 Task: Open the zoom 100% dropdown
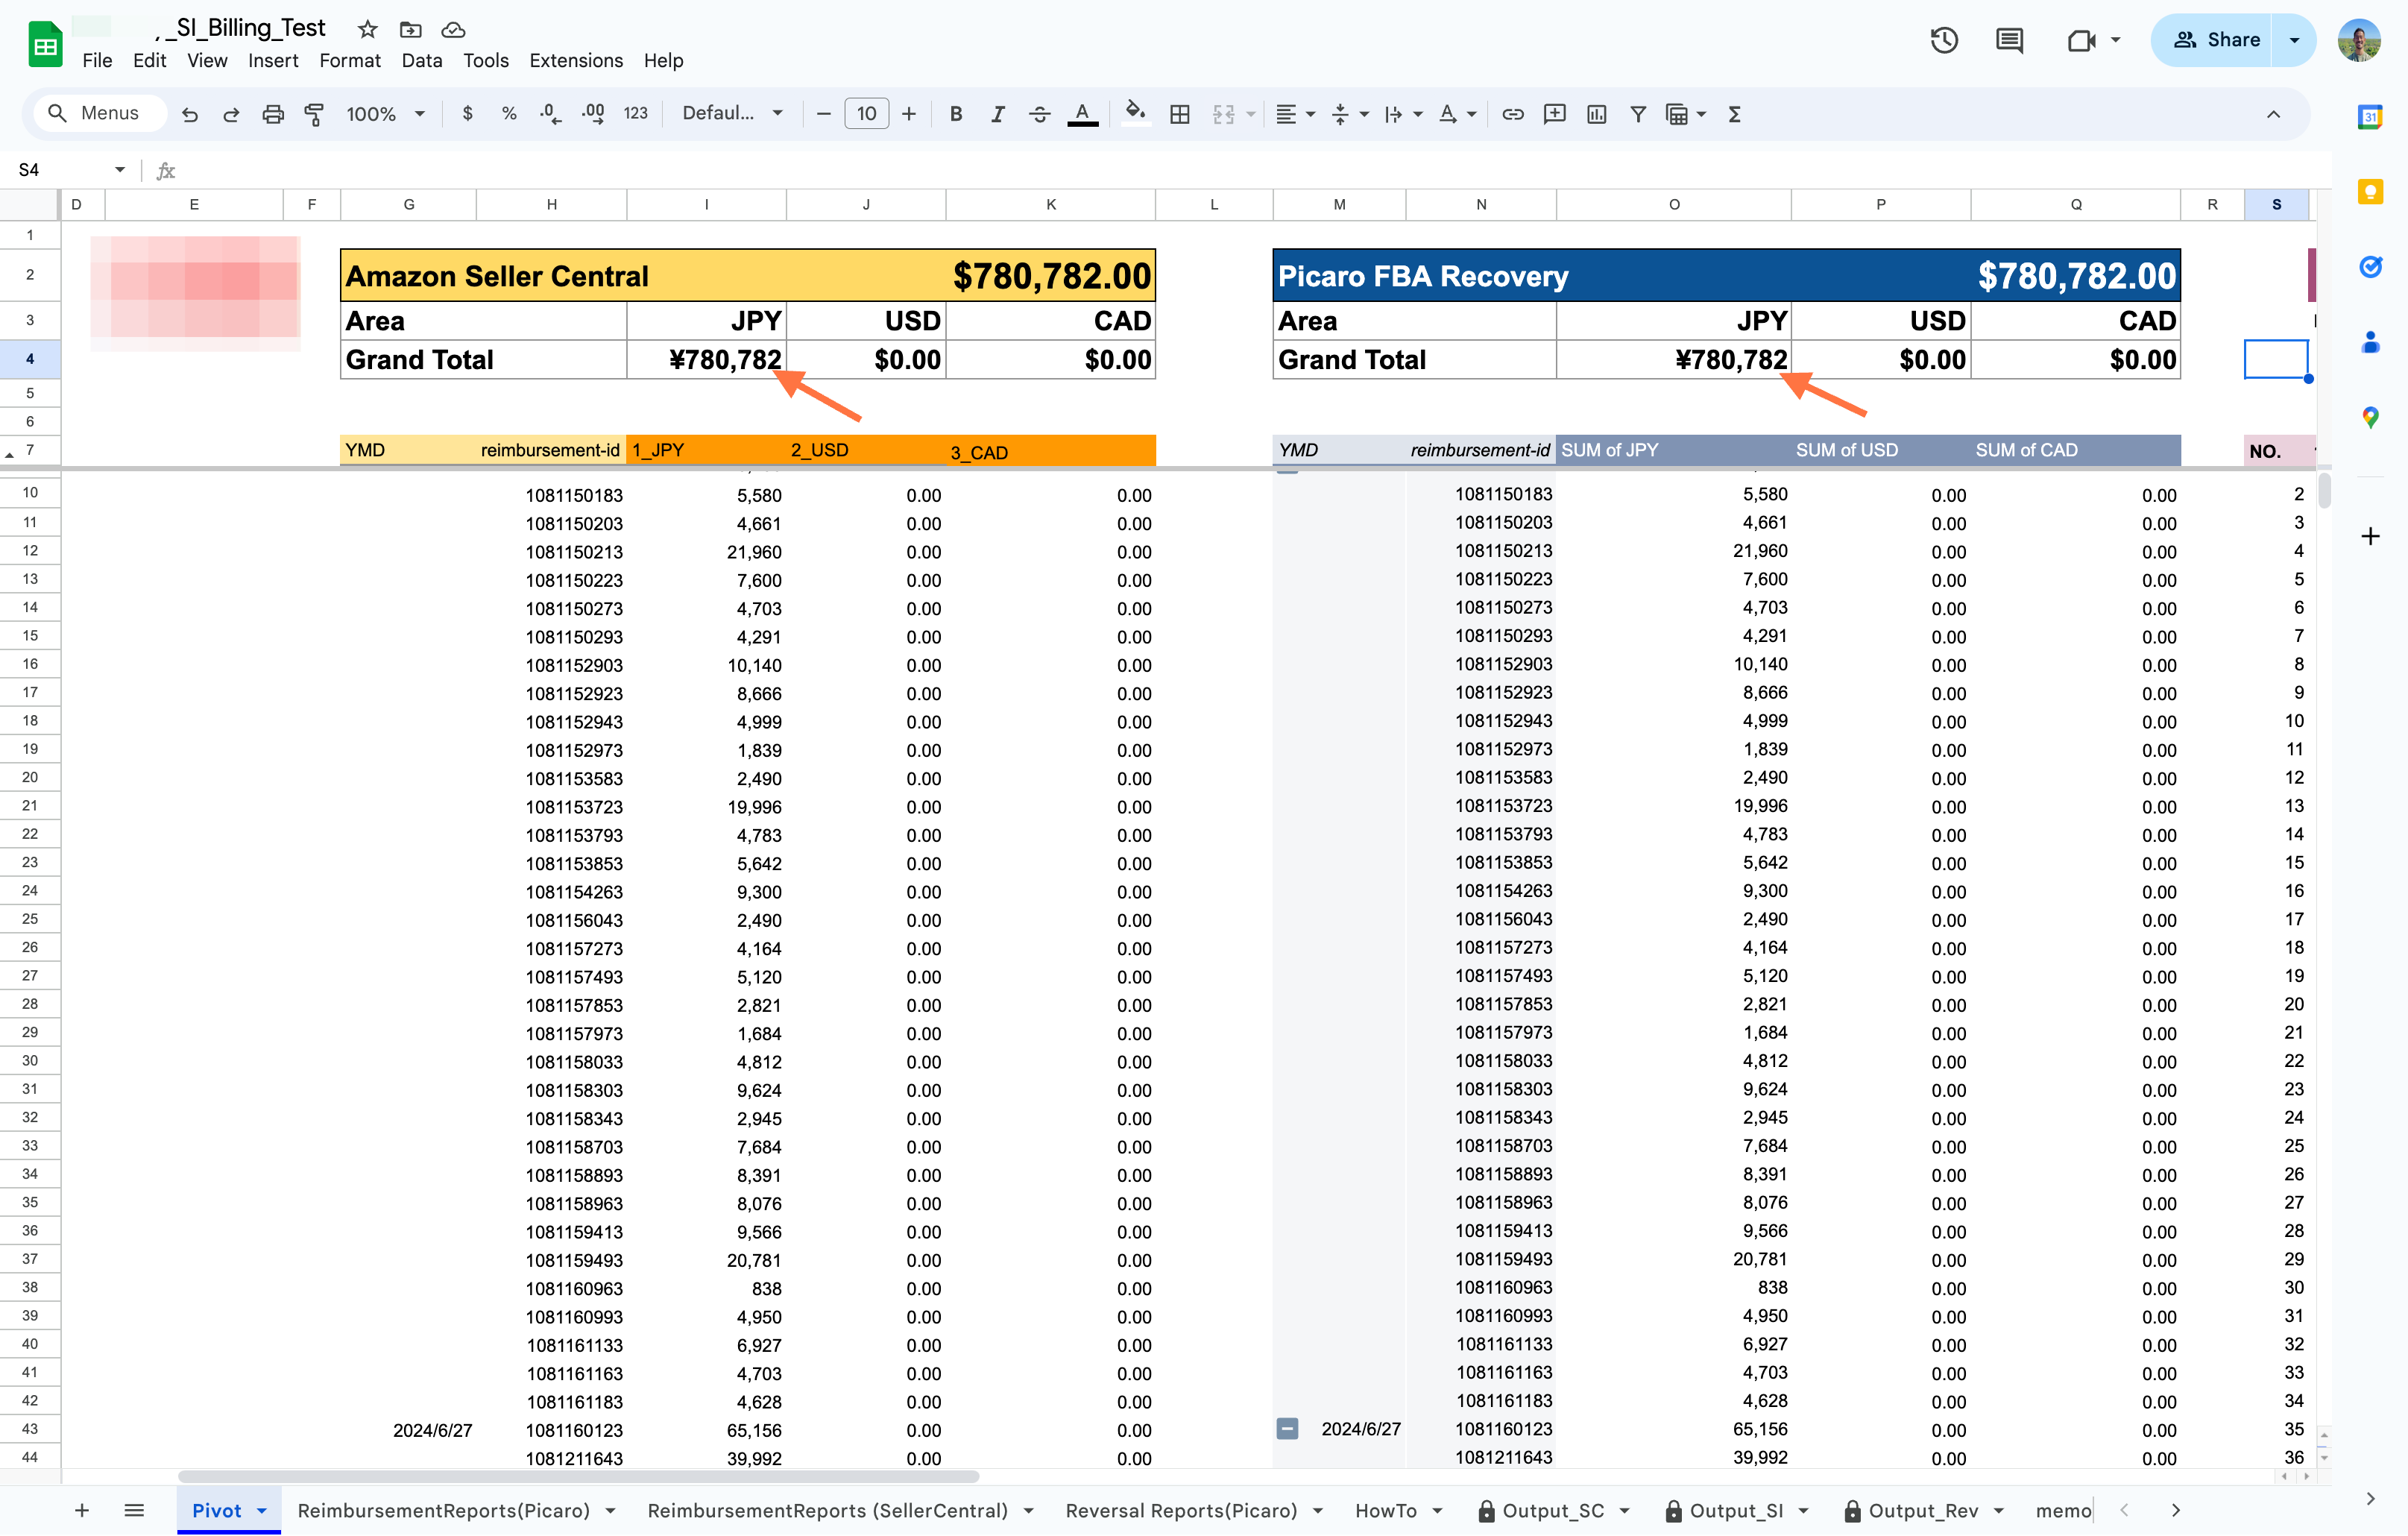pos(386,114)
